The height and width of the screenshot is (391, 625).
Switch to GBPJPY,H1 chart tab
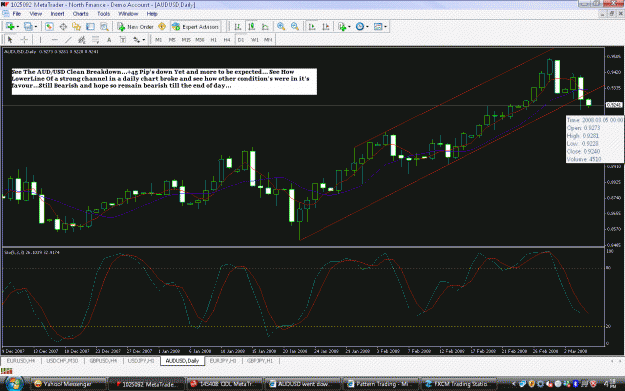tap(259, 361)
